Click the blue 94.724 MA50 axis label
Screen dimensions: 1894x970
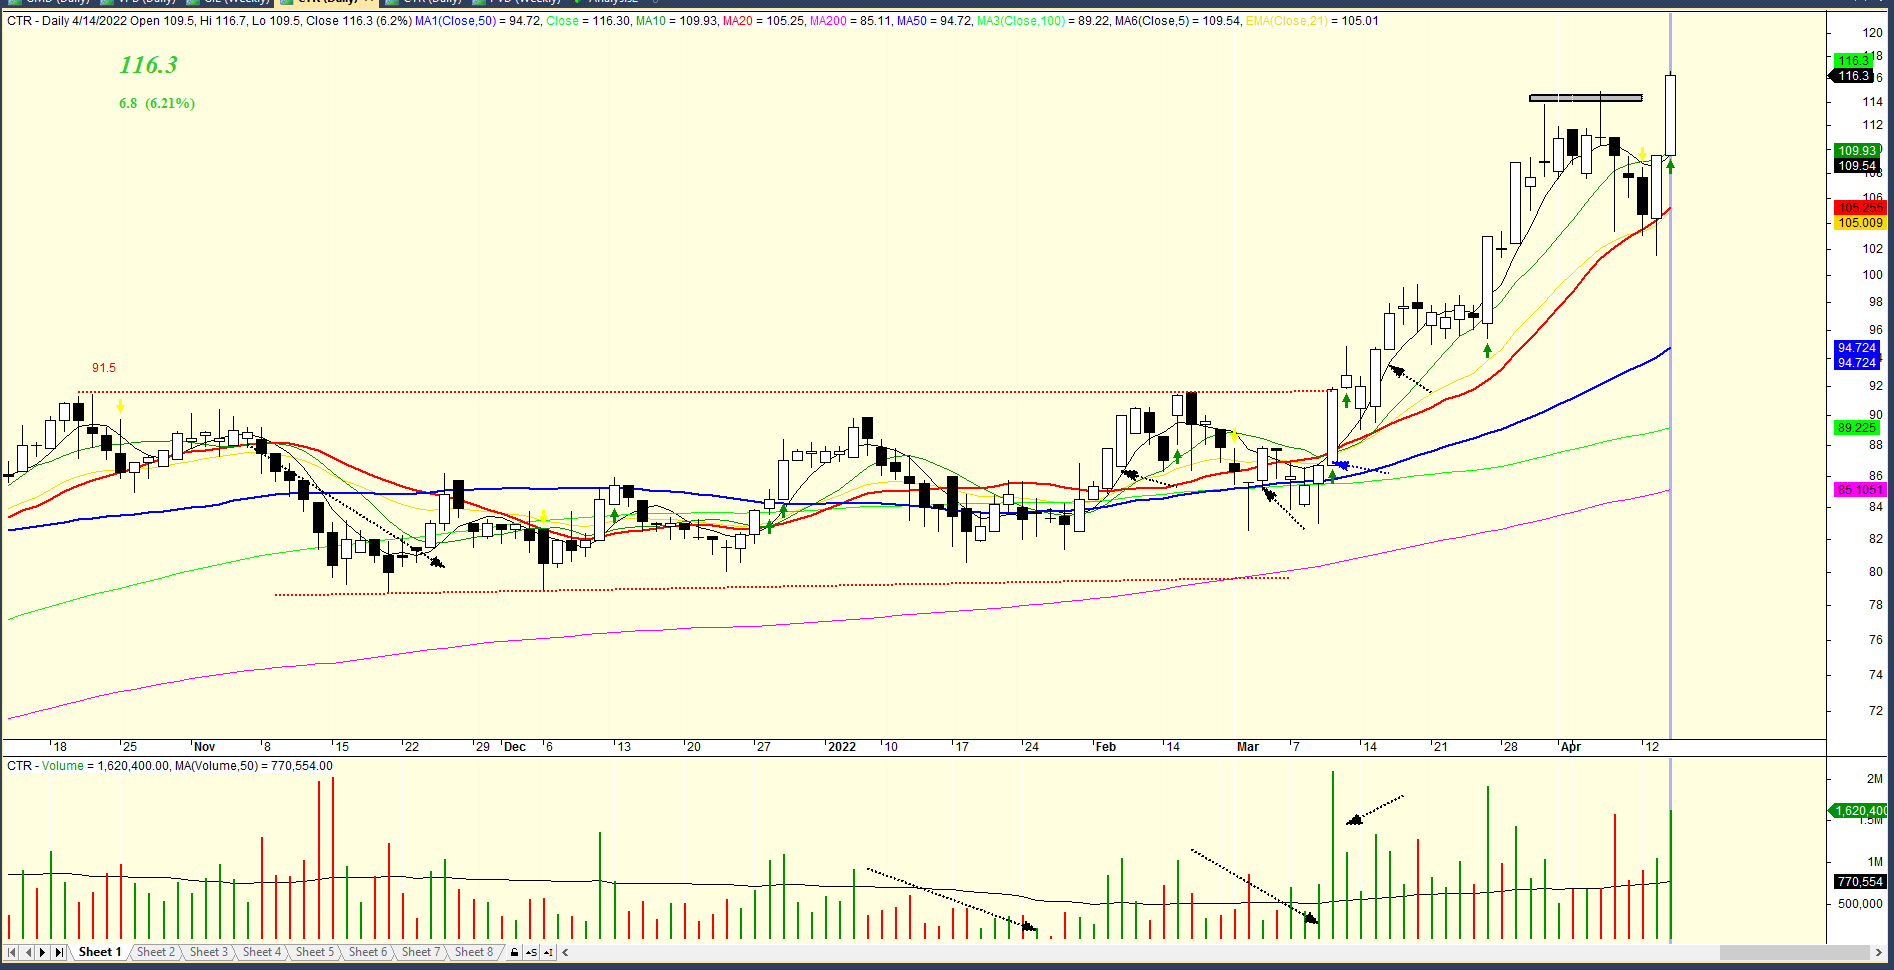(x=1856, y=348)
